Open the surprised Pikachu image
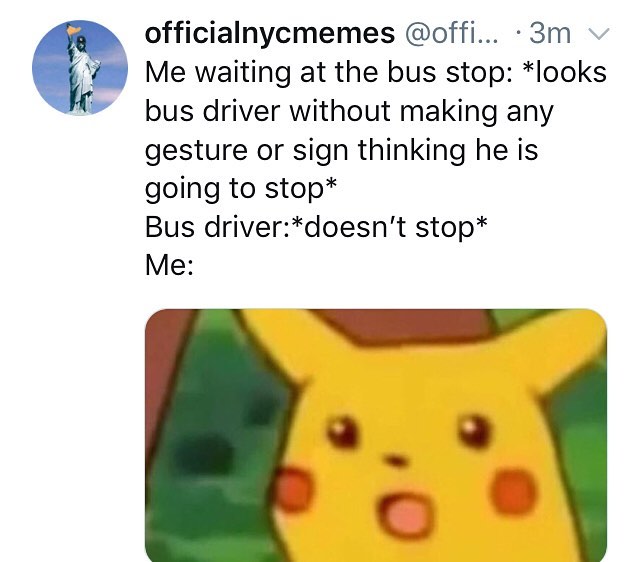The image size is (640, 562). (376, 435)
